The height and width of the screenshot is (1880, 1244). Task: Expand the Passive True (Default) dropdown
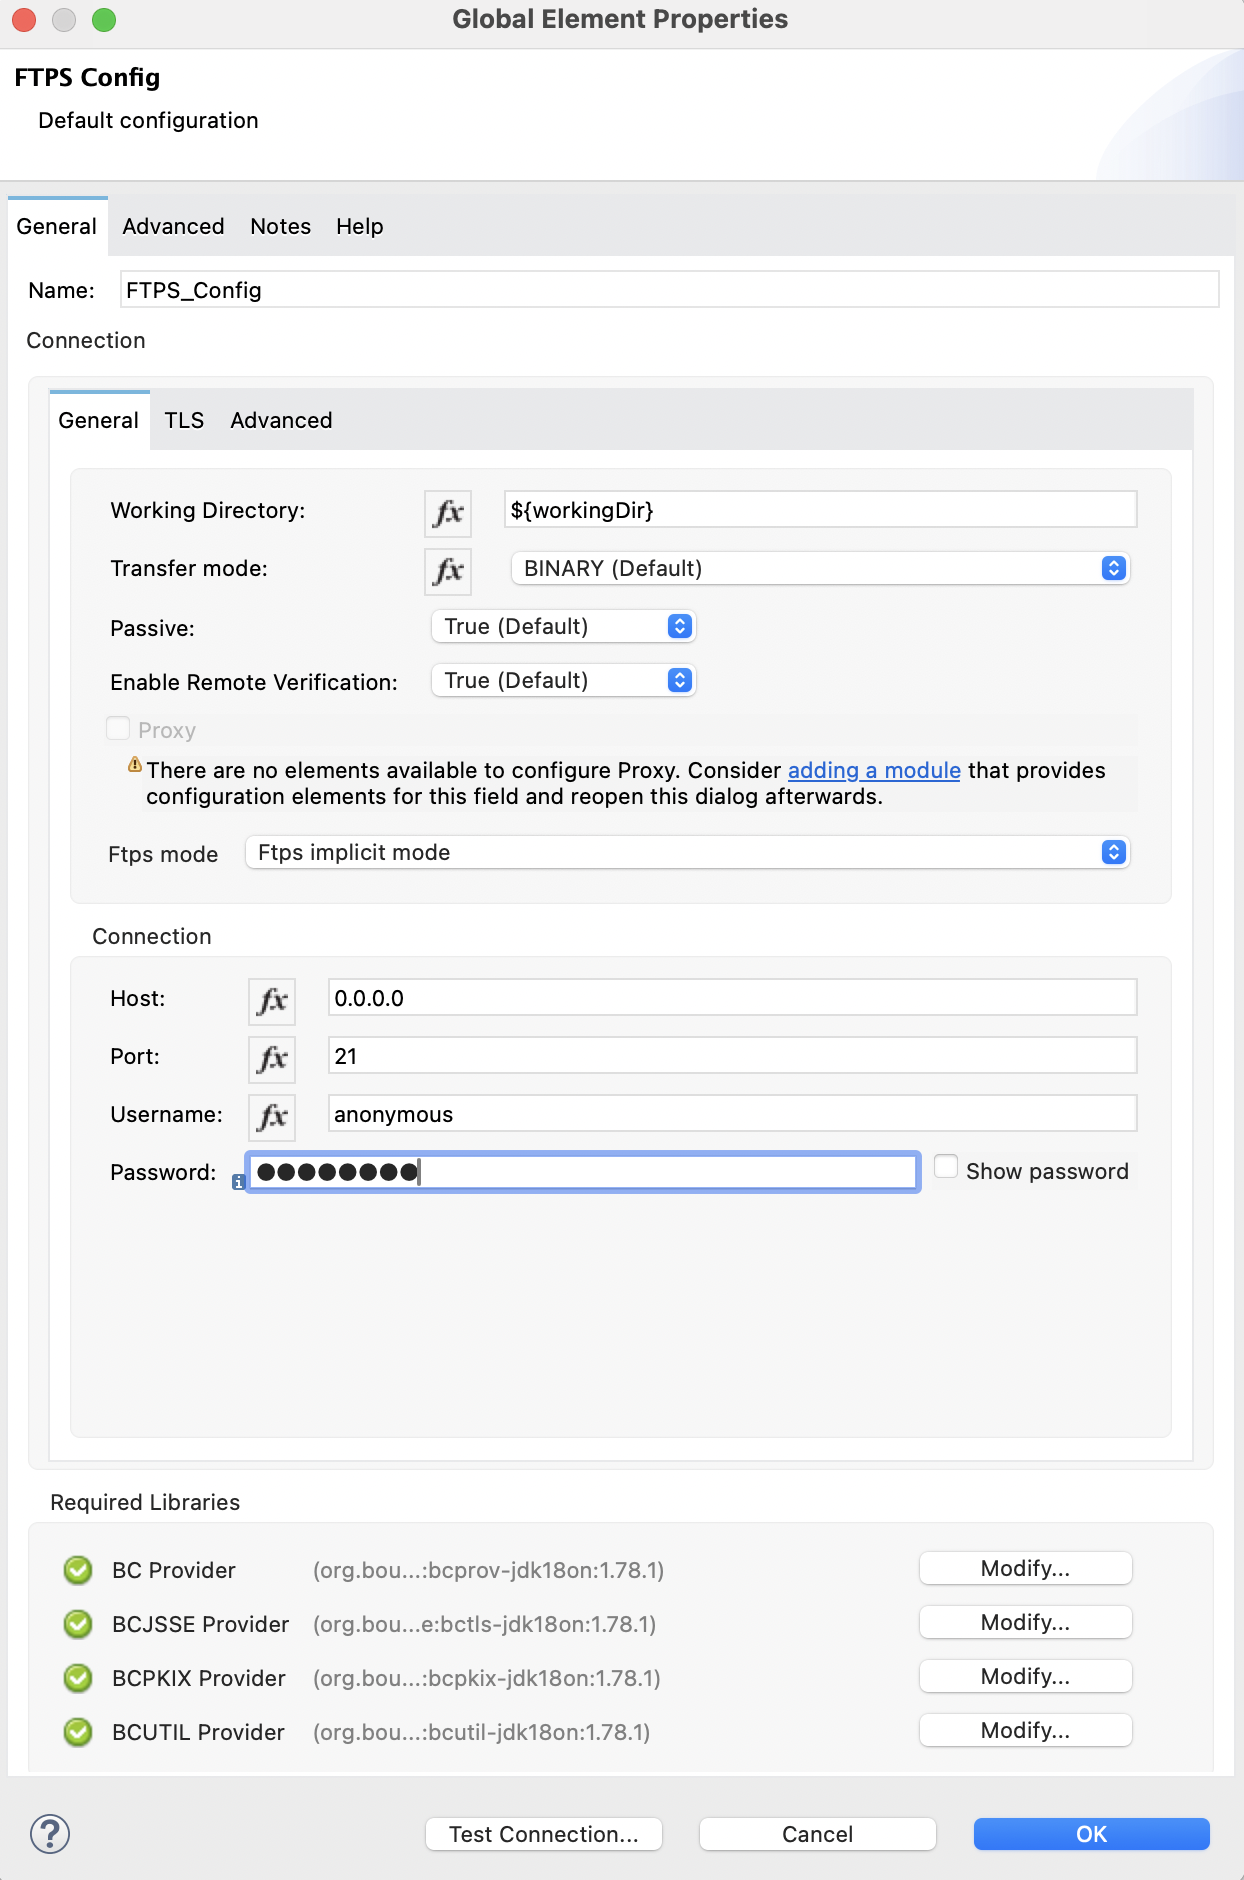pos(563,627)
